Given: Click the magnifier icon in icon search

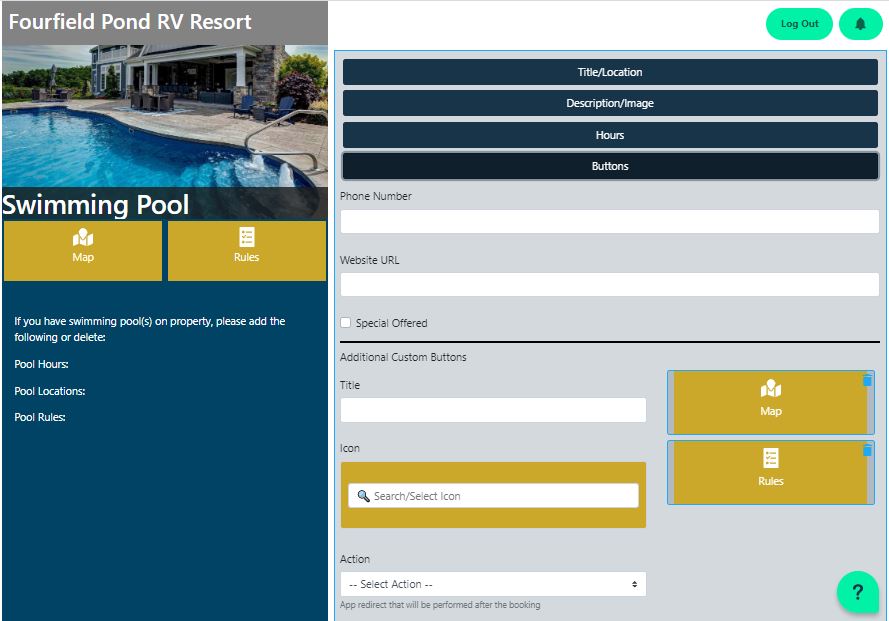Looking at the screenshot, I should (x=363, y=496).
